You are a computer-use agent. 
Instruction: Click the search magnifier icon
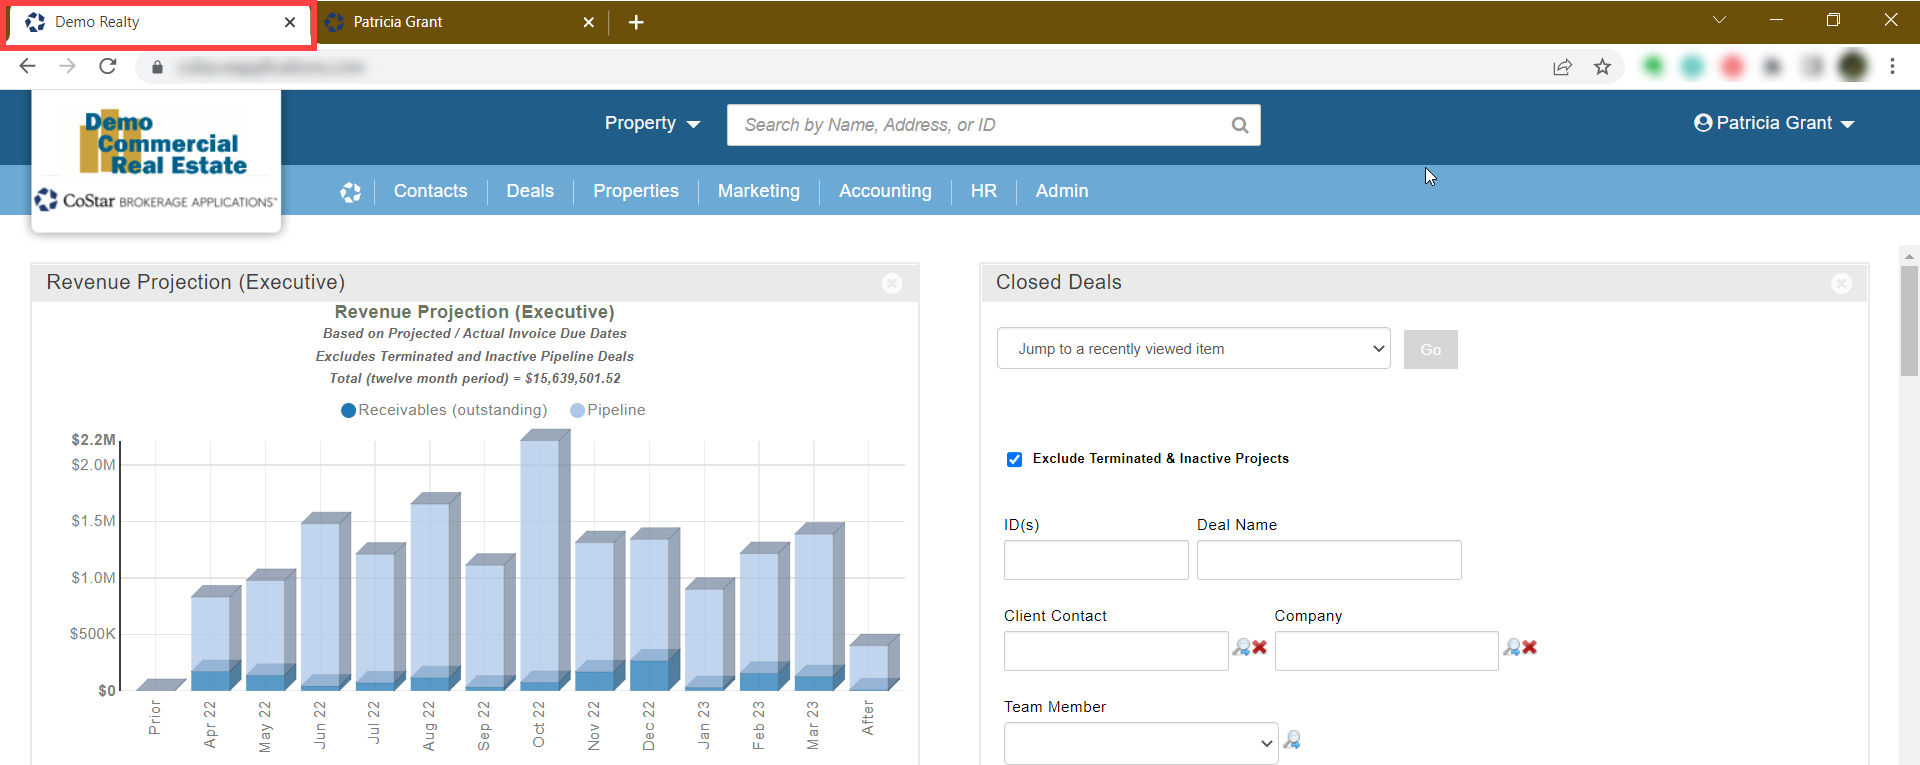coord(1239,125)
